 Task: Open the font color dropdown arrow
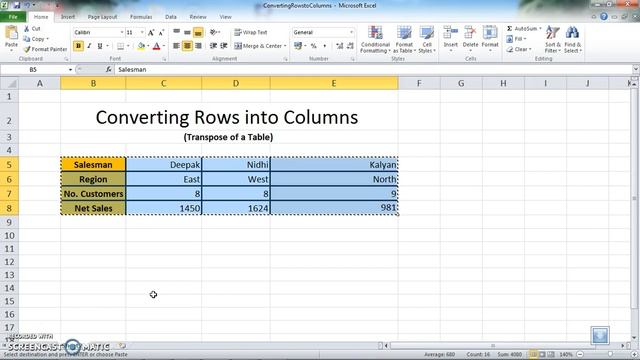click(164, 46)
